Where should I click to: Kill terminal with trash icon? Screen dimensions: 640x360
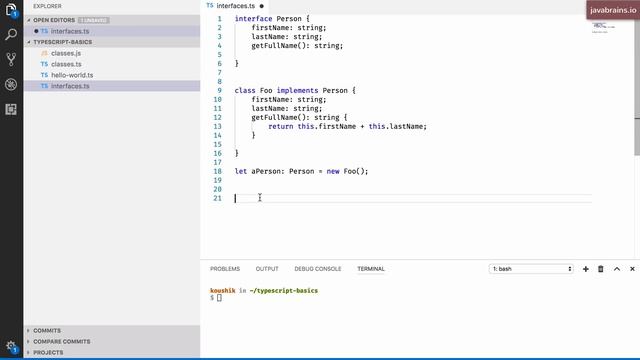[601, 269]
